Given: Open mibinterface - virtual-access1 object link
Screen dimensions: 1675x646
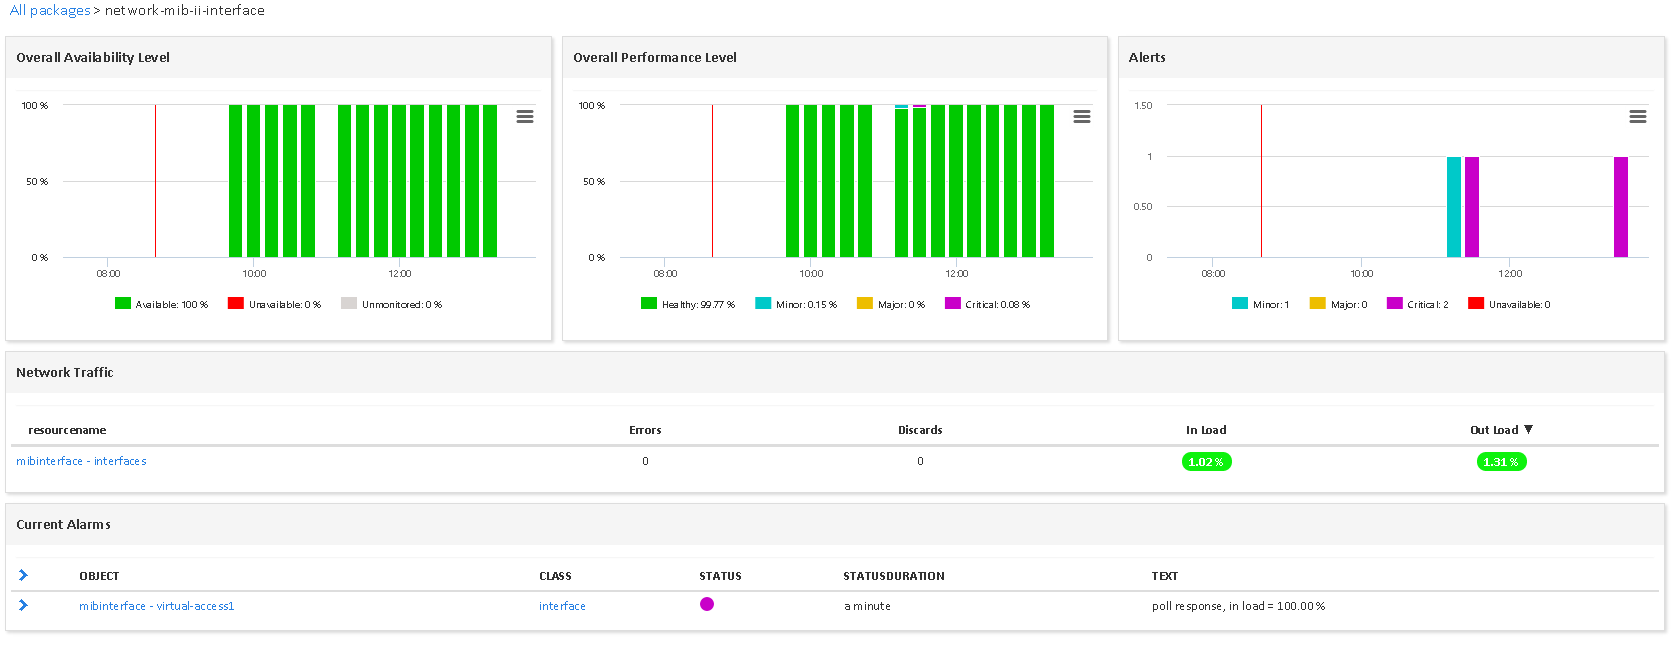Looking at the screenshot, I should (x=156, y=606).
